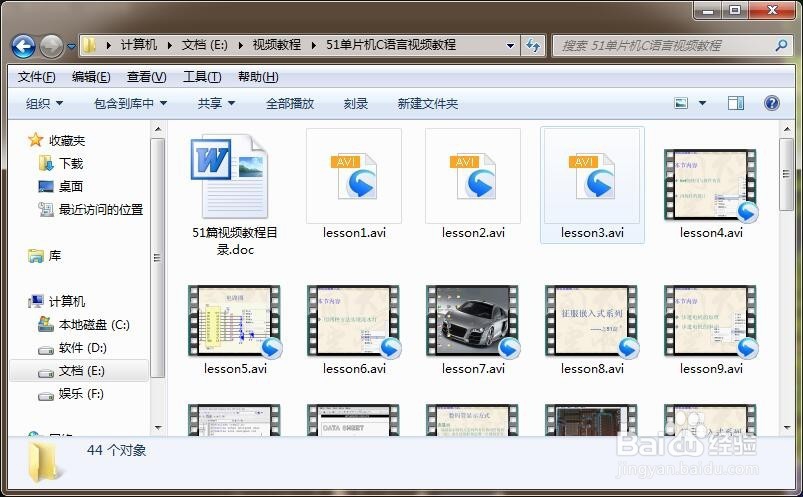803x497 pixels.
Task: Open the view options dropdown arrow
Action: [x=702, y=103]
